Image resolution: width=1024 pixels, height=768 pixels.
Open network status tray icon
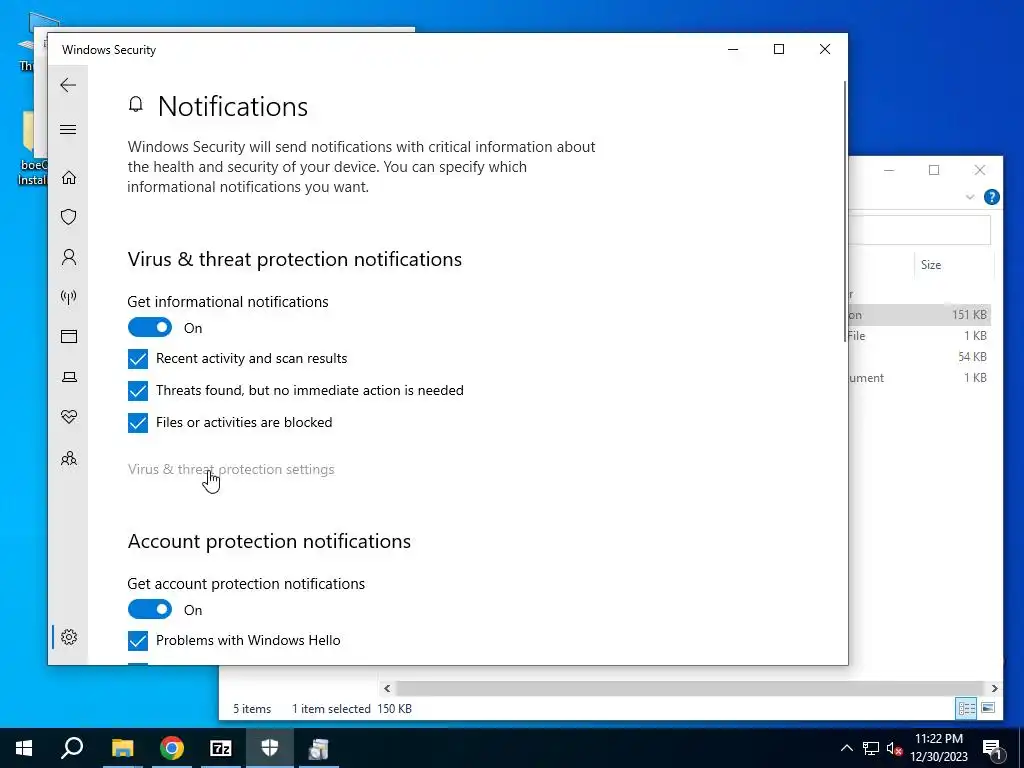[871, 748]
